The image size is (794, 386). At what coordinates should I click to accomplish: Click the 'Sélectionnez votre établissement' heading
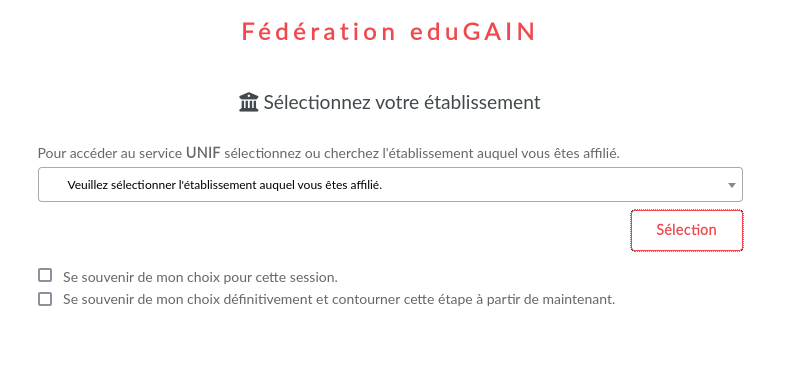[x=402, y=102]
